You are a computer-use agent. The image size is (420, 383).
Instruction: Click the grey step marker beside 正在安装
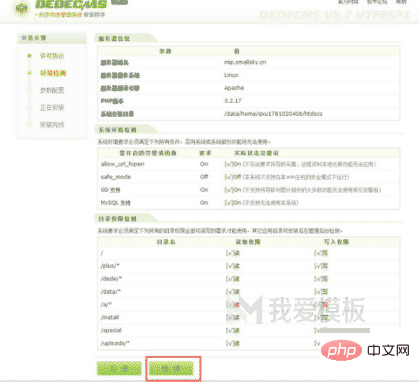pos(30,107)
